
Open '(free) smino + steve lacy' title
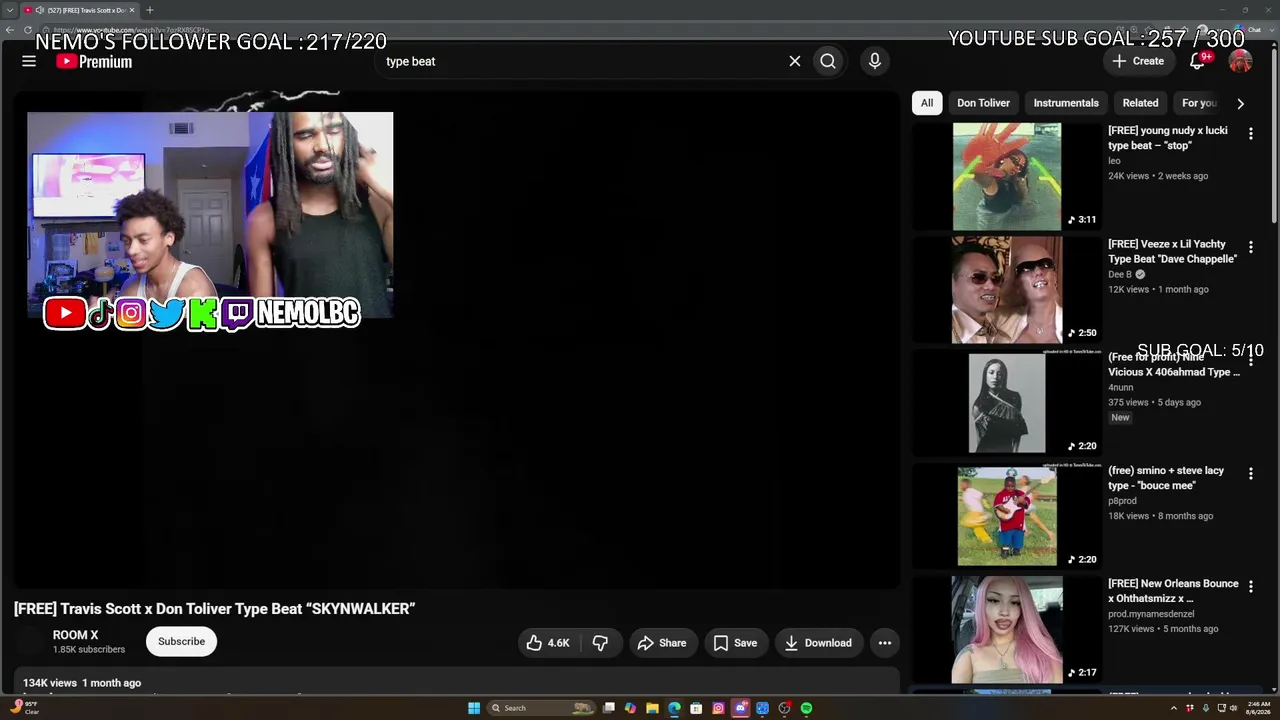coord(1166,478)
